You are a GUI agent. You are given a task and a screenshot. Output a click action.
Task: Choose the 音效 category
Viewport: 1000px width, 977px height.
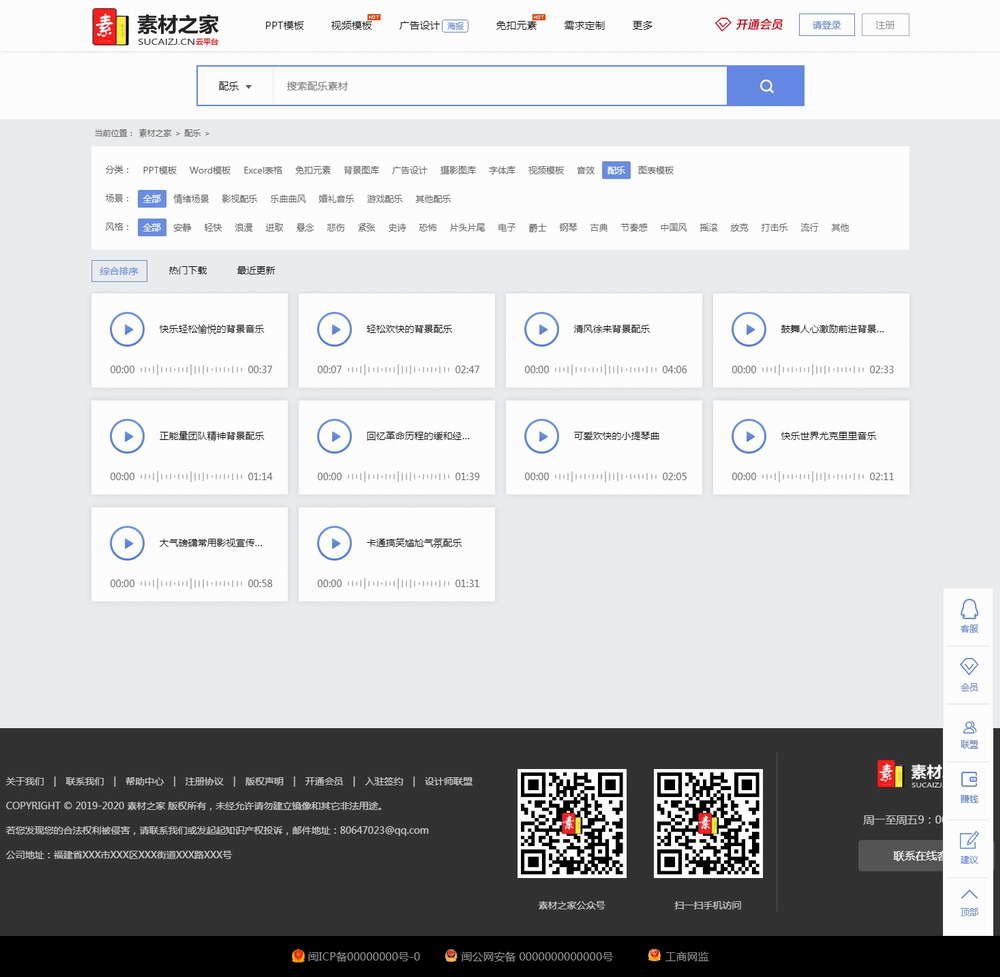(585, 170)
